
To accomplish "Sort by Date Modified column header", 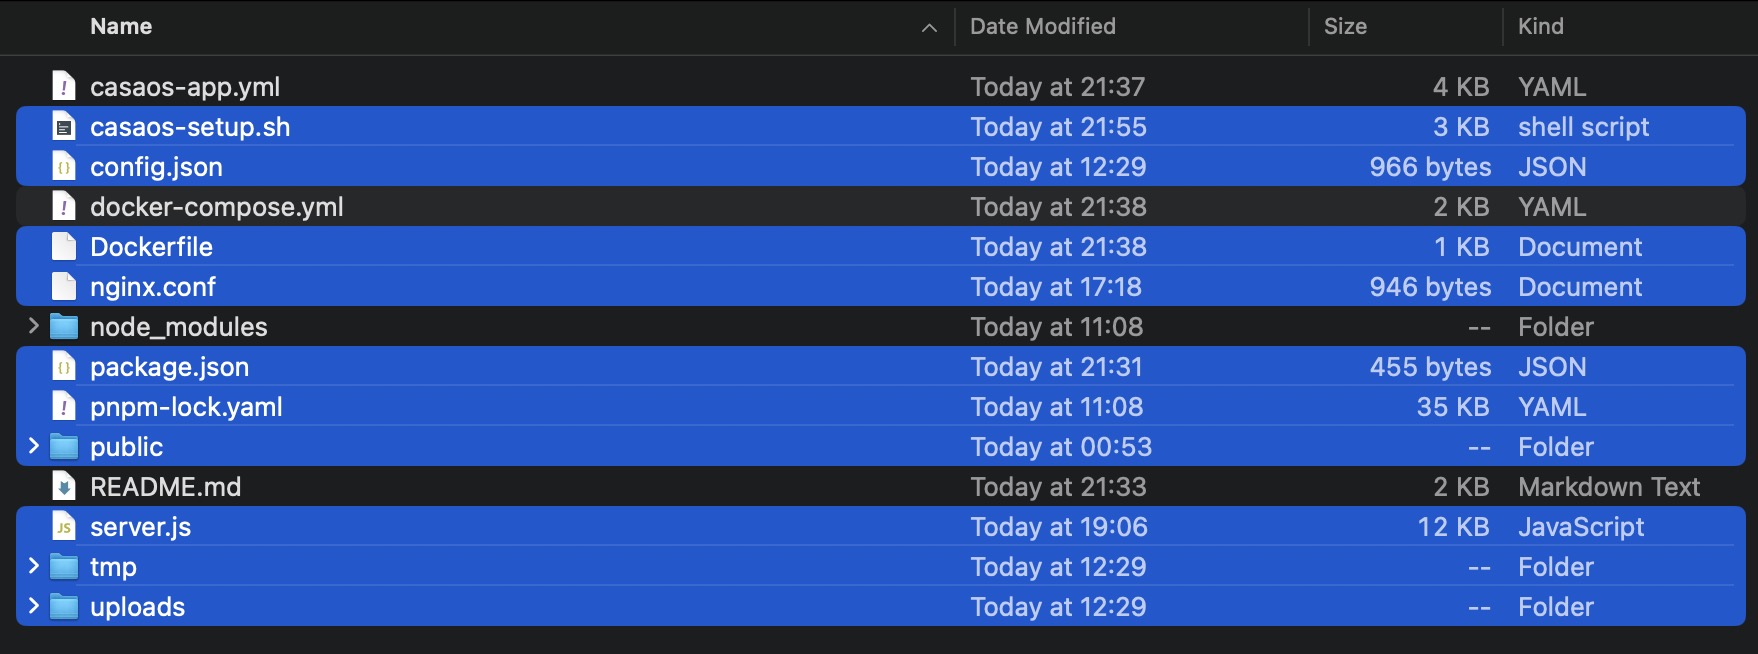I will click(1042, 27).
